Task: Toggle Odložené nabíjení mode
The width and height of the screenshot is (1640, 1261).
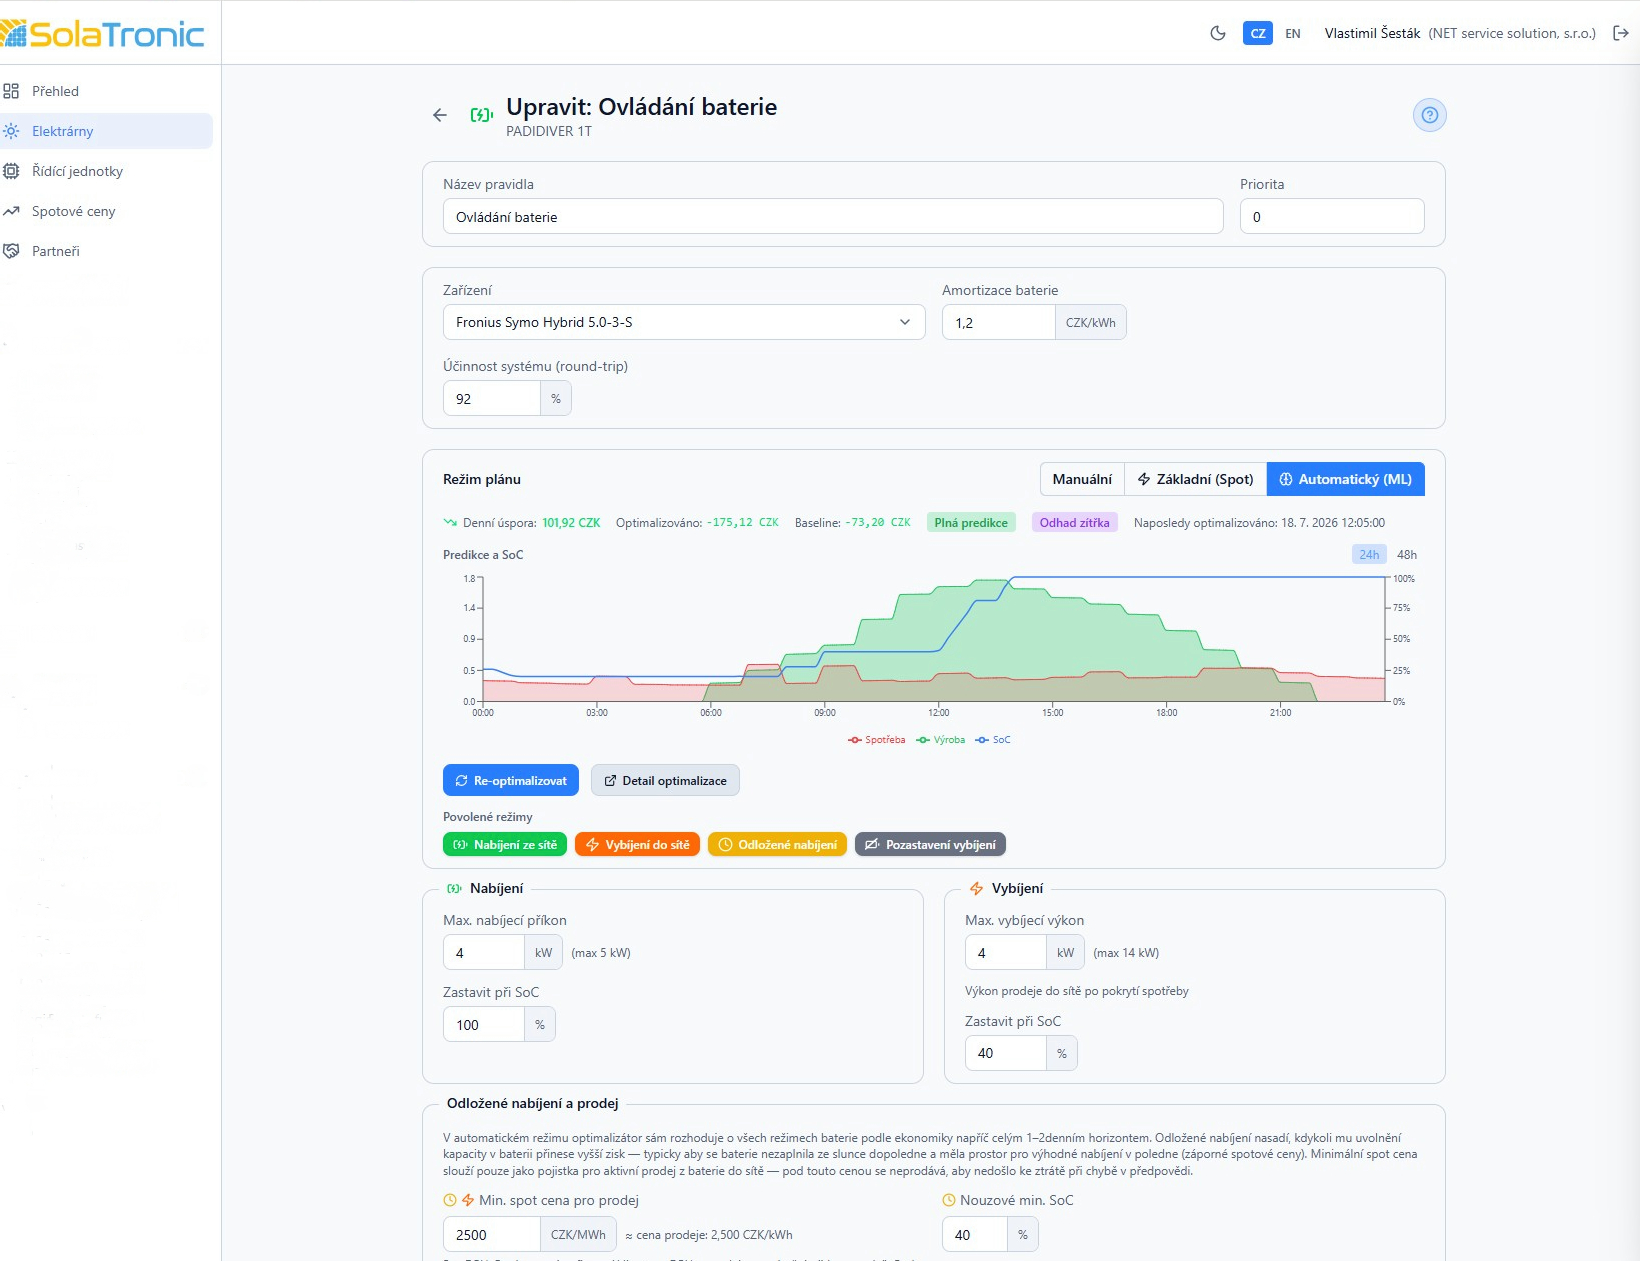Action: (777, 845)
